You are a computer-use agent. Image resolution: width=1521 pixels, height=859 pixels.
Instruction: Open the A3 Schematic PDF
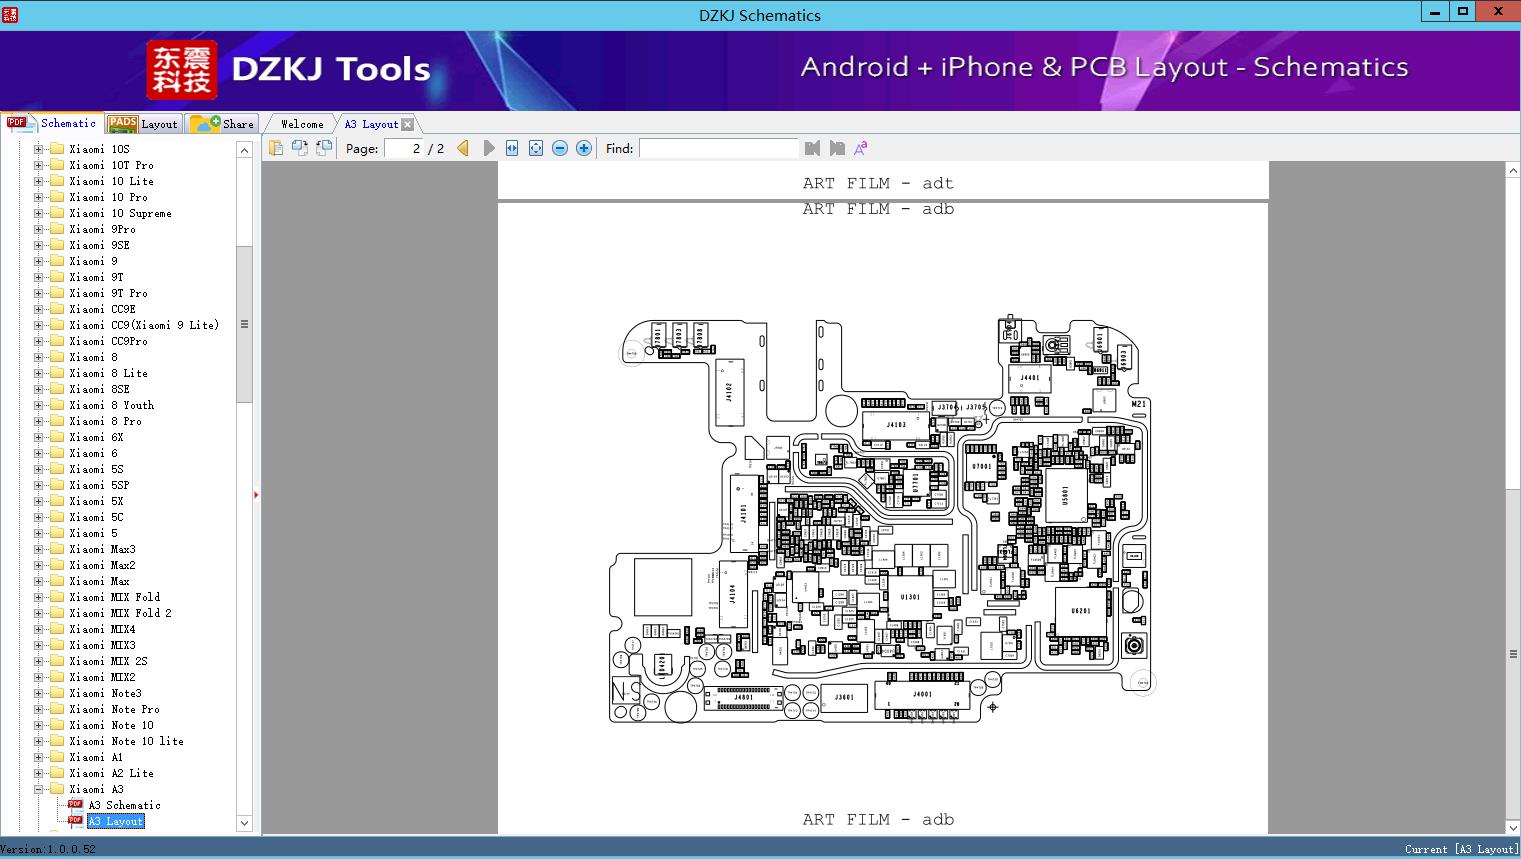[x=124, y=805]
